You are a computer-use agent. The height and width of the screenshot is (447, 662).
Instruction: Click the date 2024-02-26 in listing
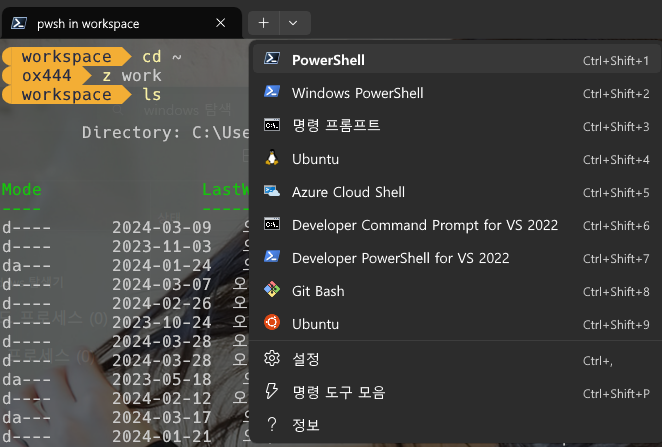[162, 303]
